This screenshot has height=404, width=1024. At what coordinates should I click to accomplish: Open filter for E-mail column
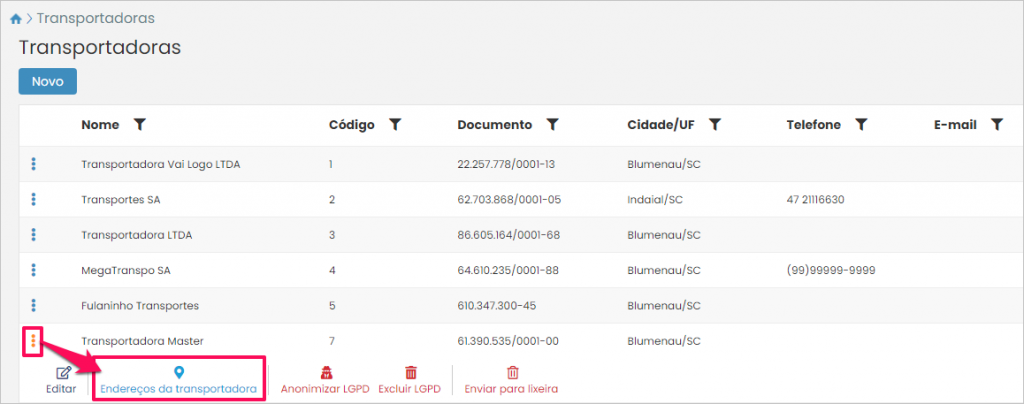(997, 125)
